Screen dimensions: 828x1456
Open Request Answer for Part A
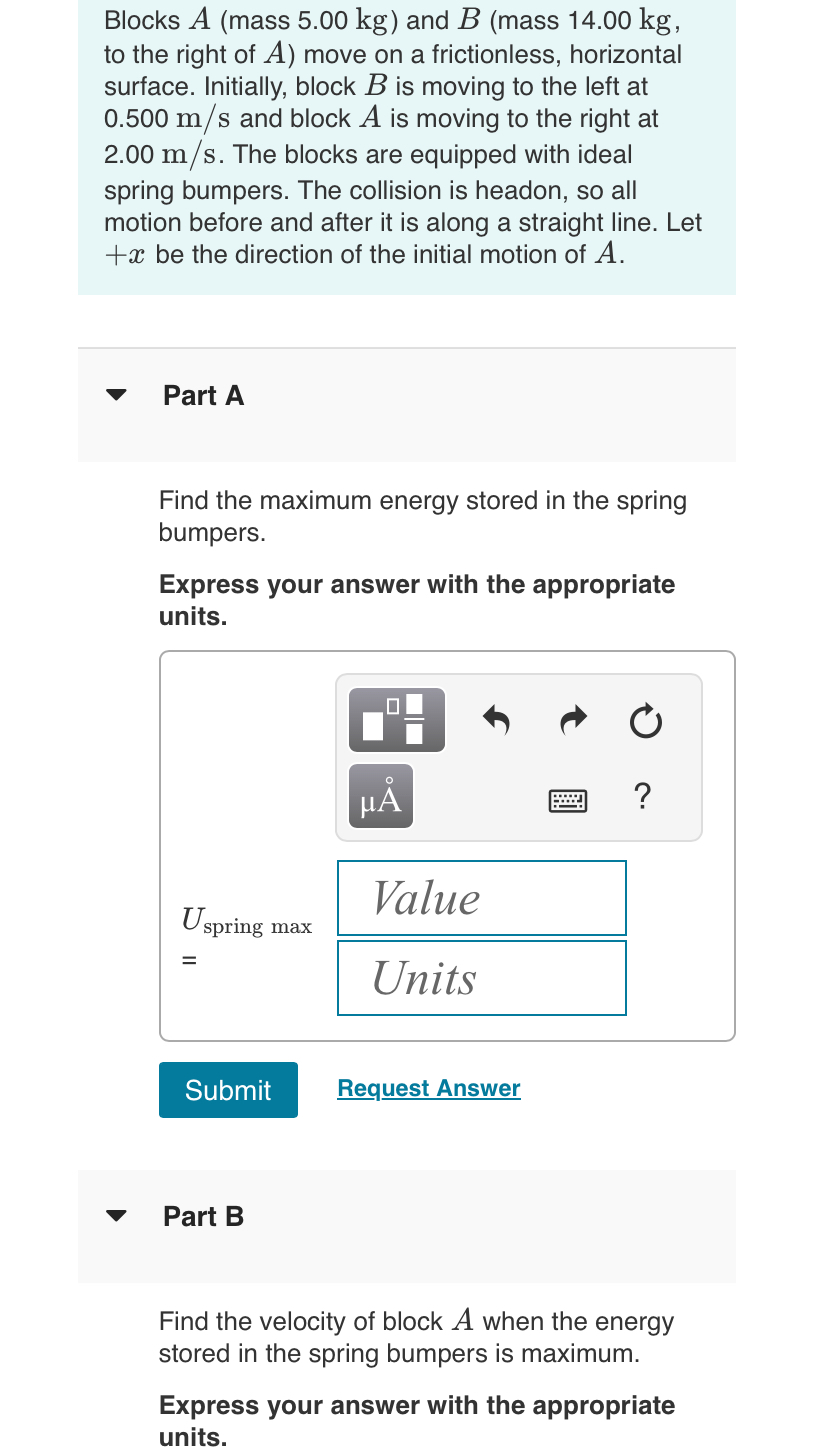point(428,1088)
